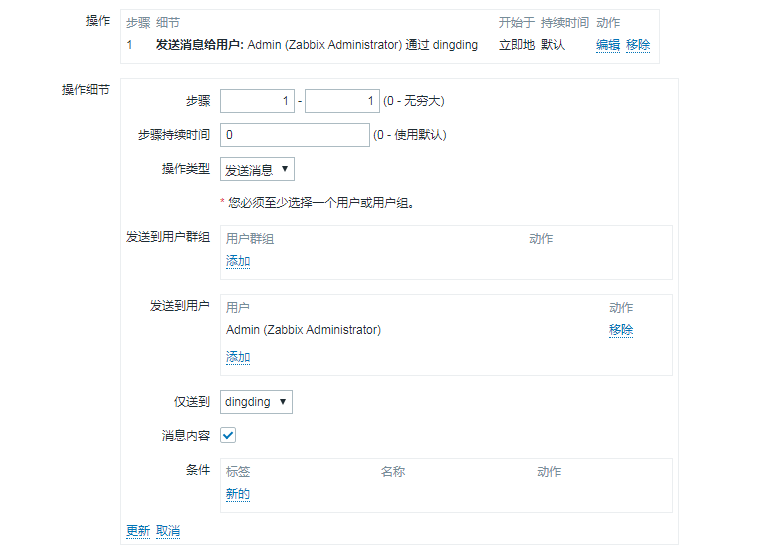The image size is (769, 551).
Task: Click the 步骤持续时间 input box
Action: [x=294, y=135]
